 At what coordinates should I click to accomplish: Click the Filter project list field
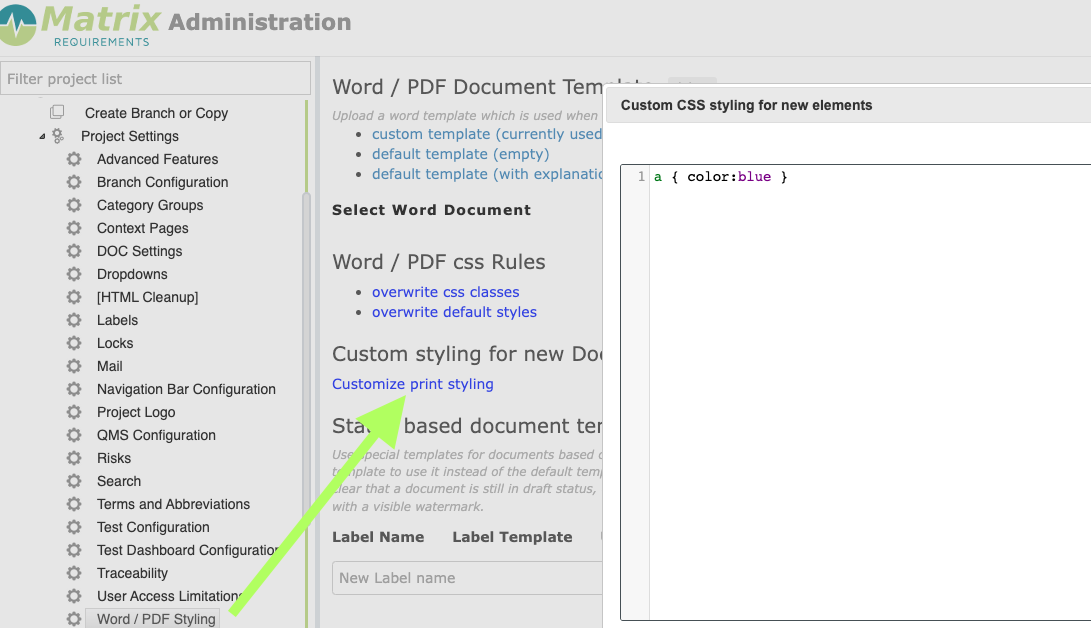(155, 78)
